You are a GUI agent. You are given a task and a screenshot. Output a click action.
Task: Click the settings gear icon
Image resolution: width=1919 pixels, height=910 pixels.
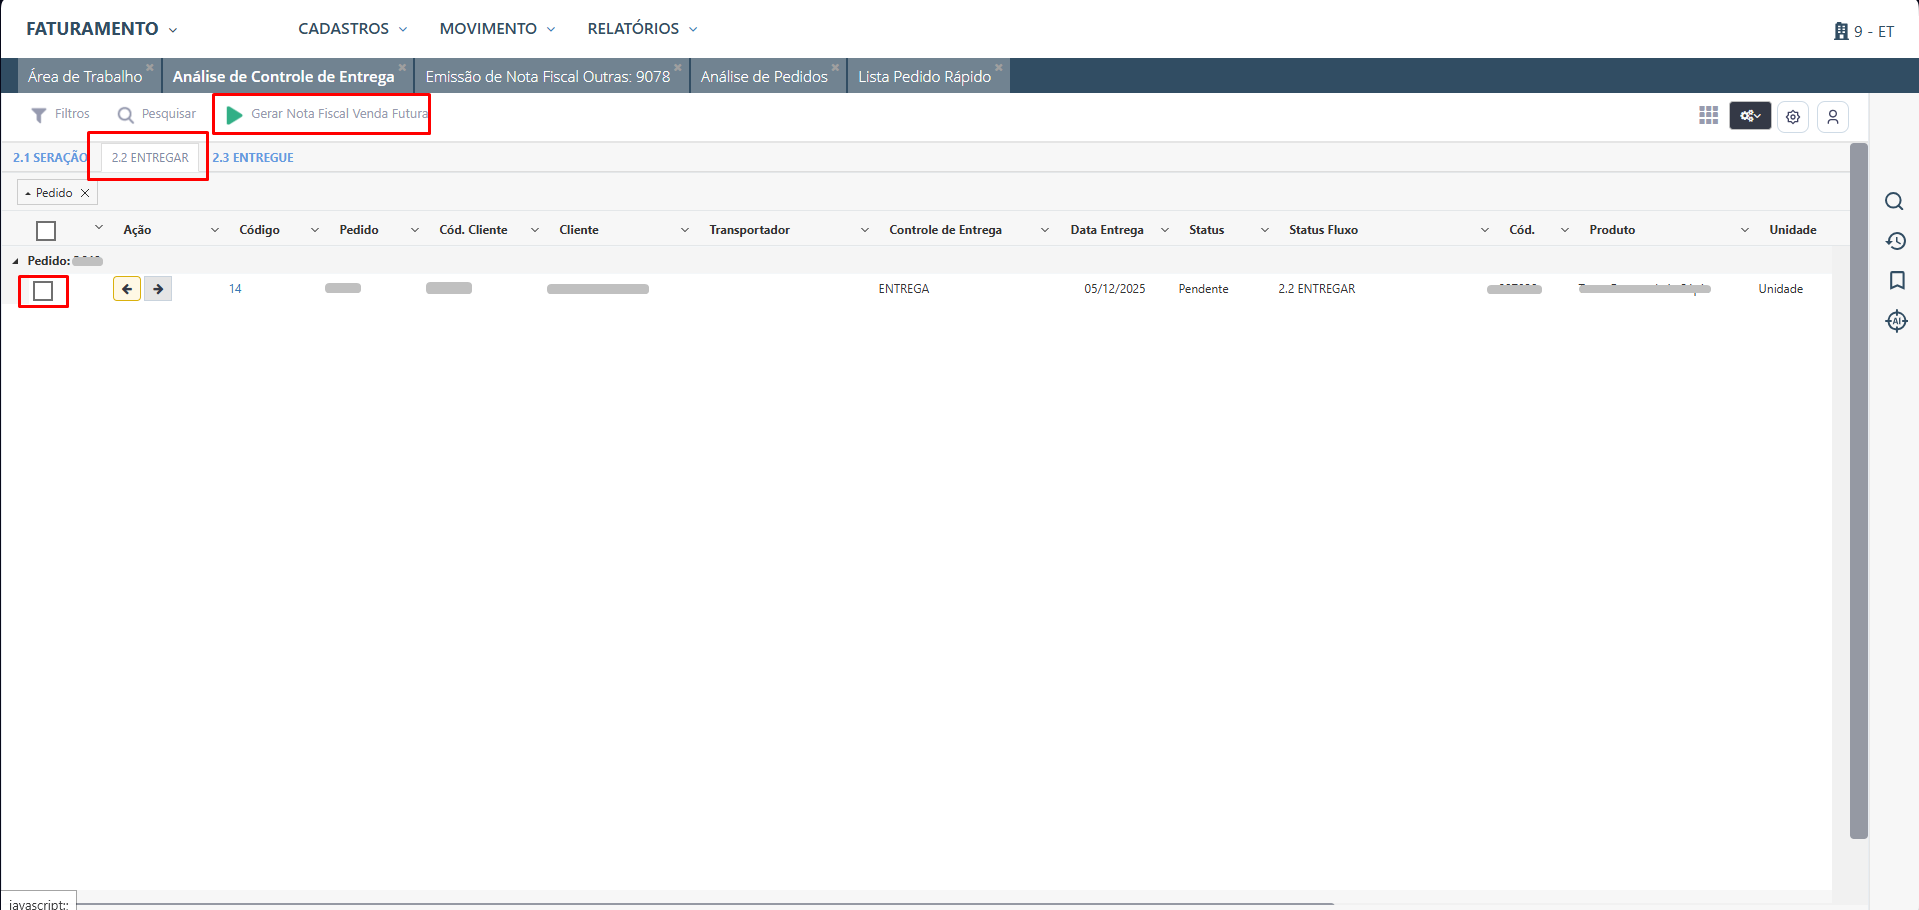(x=1793, y=117)
